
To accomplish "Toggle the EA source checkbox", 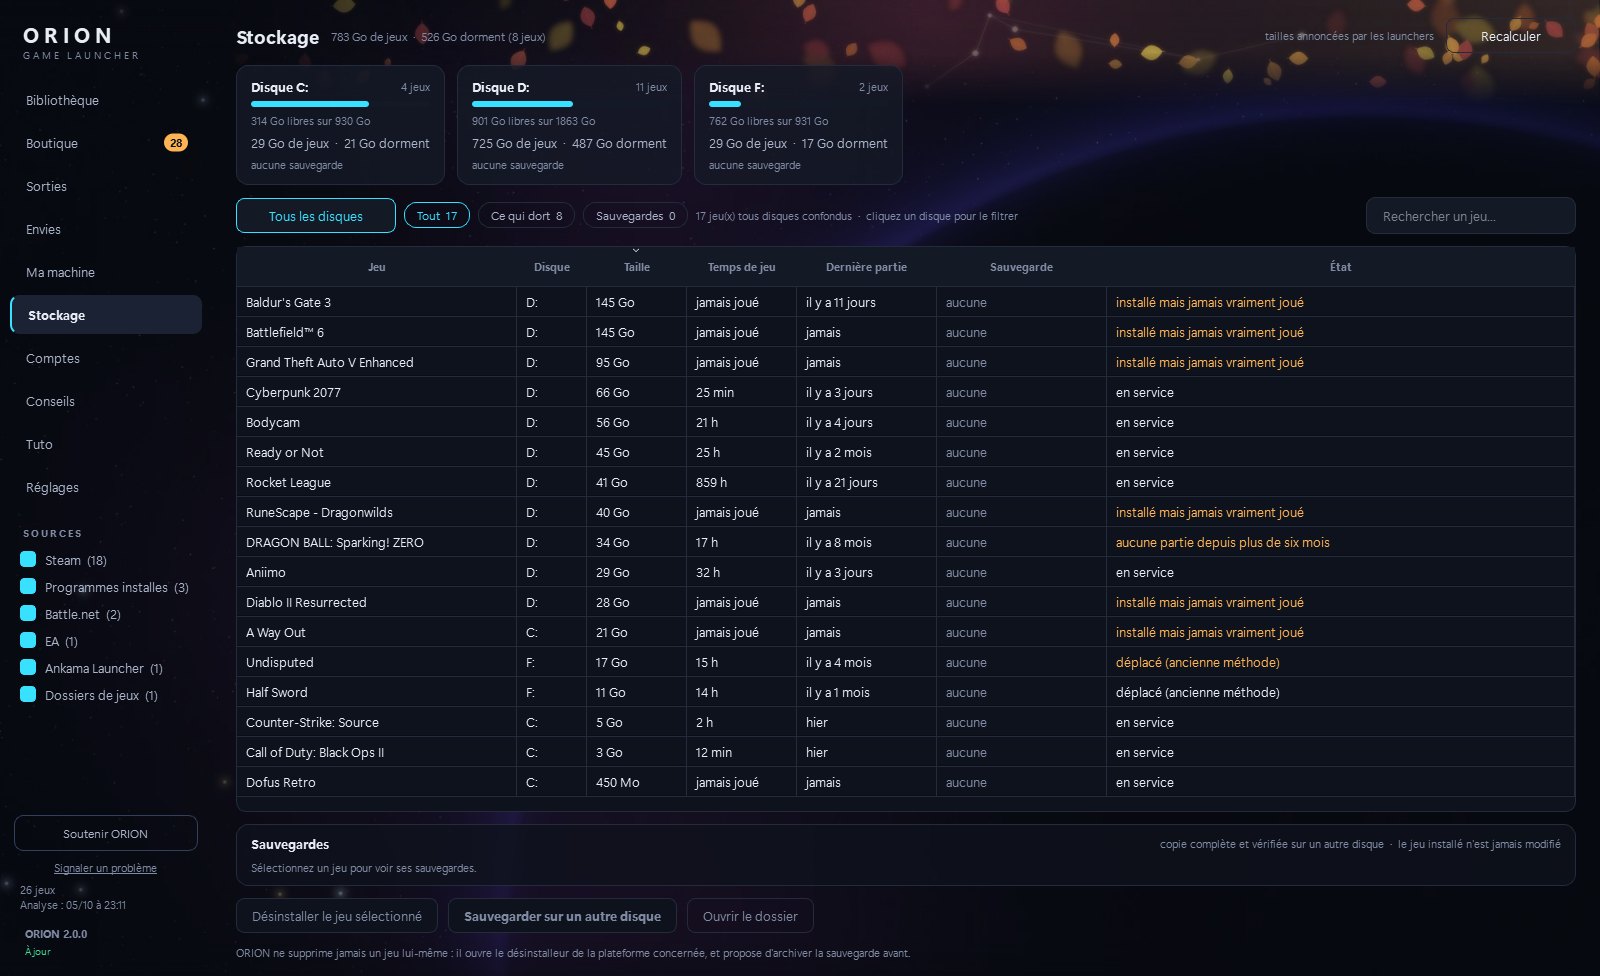I will (x=28, y=640).
